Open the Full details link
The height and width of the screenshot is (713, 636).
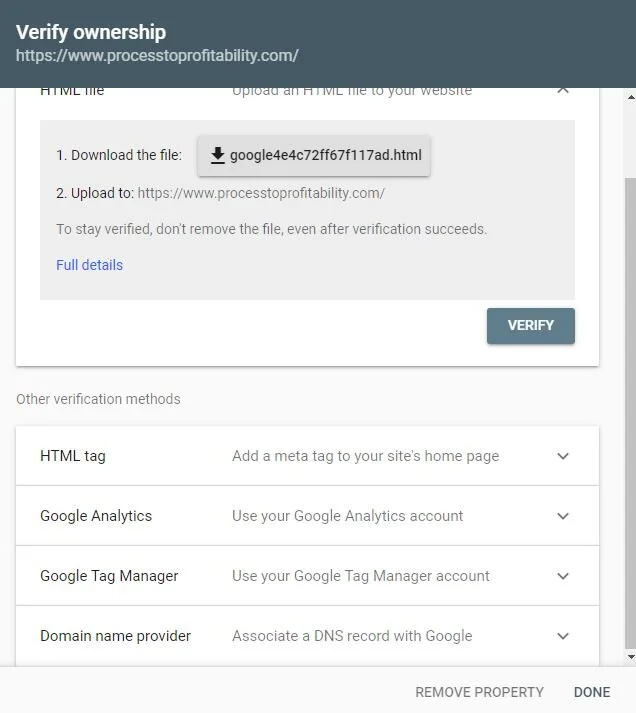[90, 265]
